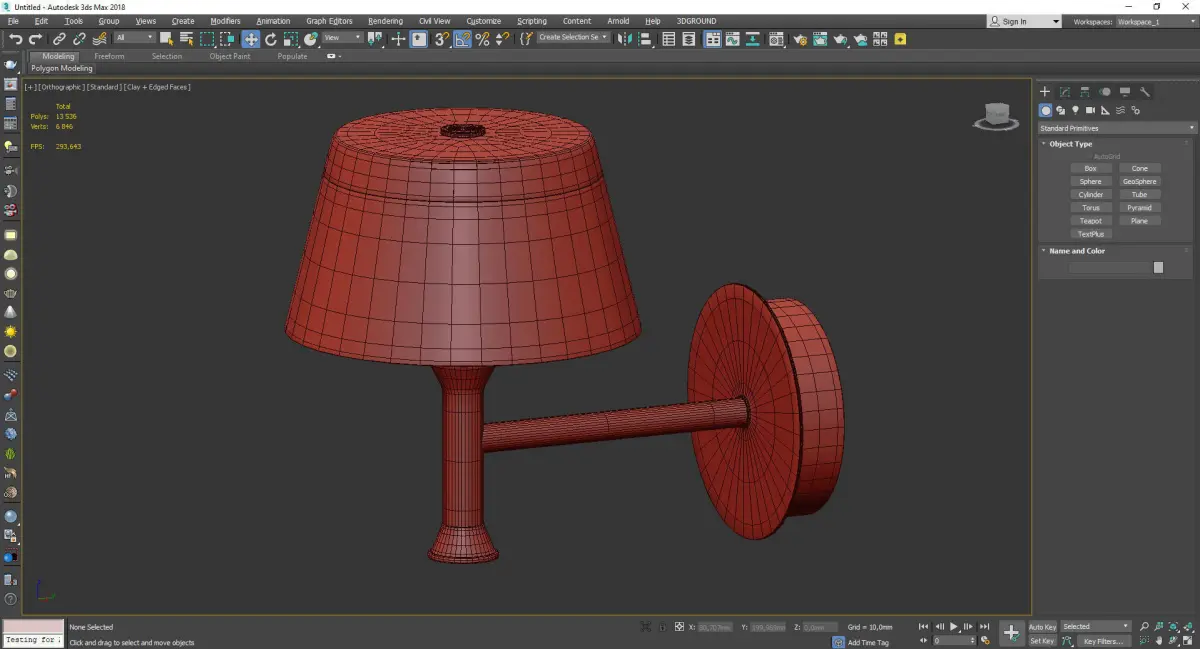Open the Hierarchy command panel tab
This screenshot has height=649, width=1200.
[x=1085, y=91]
